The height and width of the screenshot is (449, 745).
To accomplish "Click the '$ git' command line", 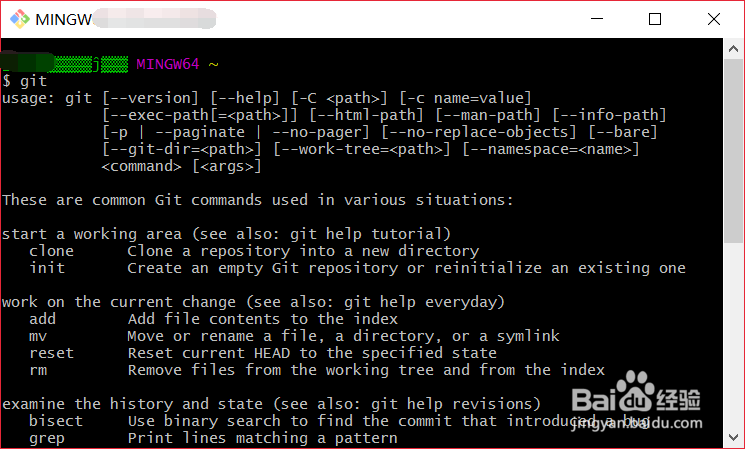I will tap(24, 81).
